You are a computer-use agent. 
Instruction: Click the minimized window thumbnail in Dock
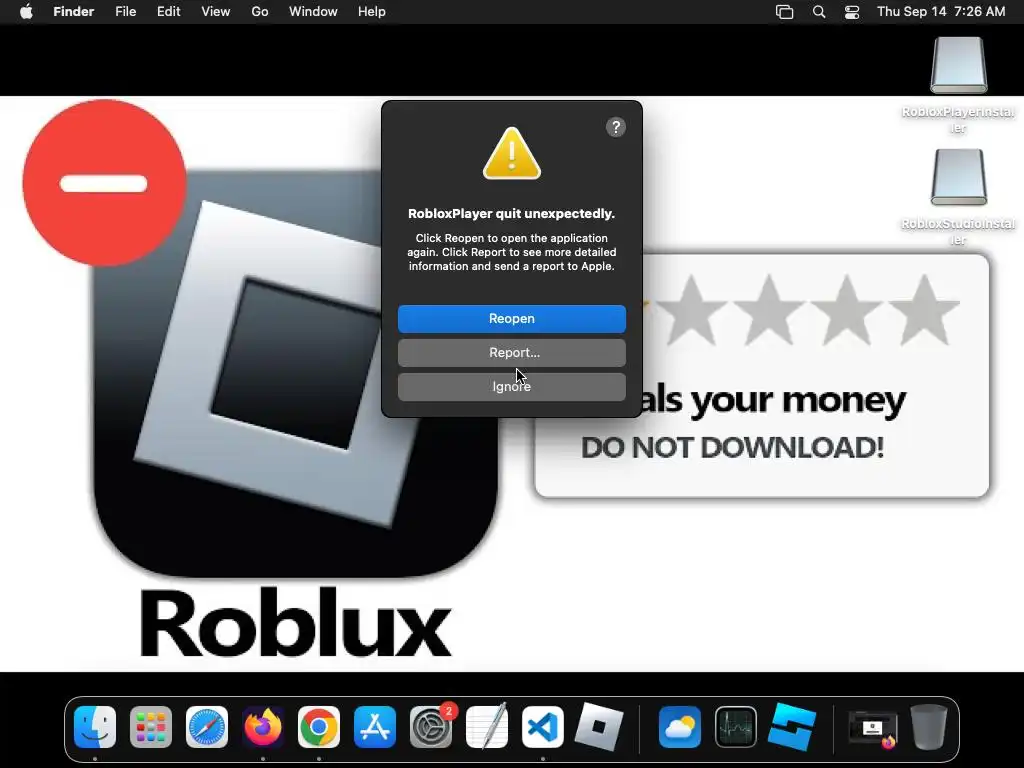872,729
